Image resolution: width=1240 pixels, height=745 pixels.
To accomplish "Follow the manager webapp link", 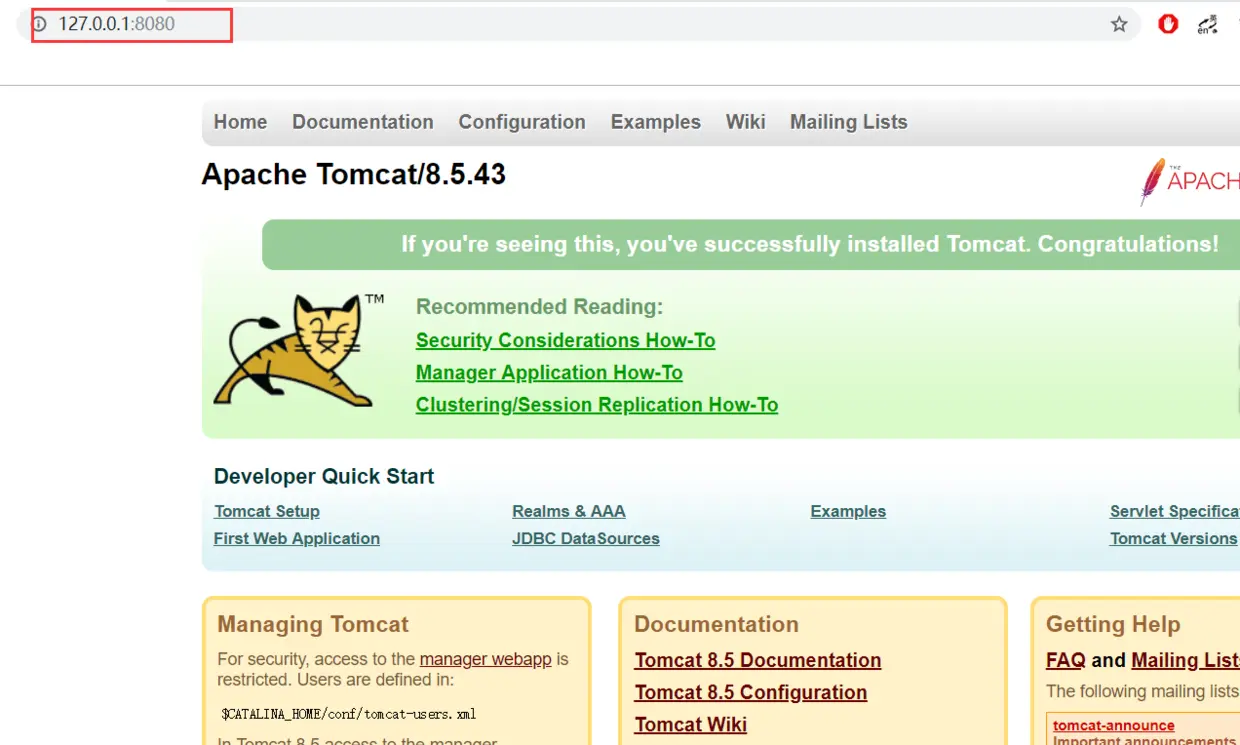I will point(486,659).
